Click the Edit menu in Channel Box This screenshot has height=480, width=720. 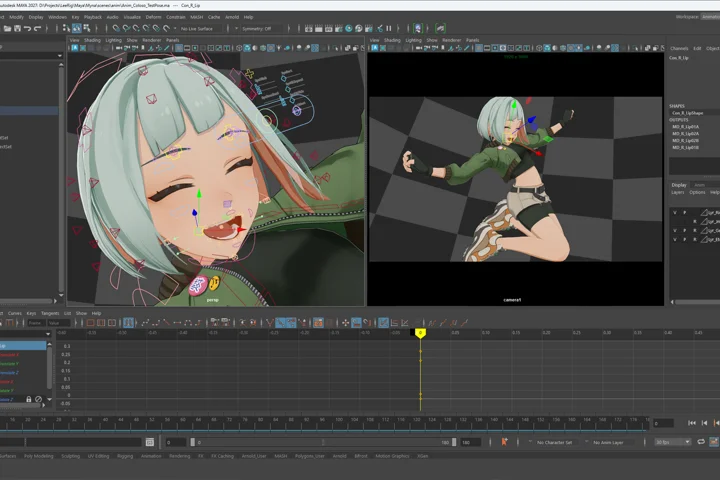click(x=697, y=48)
